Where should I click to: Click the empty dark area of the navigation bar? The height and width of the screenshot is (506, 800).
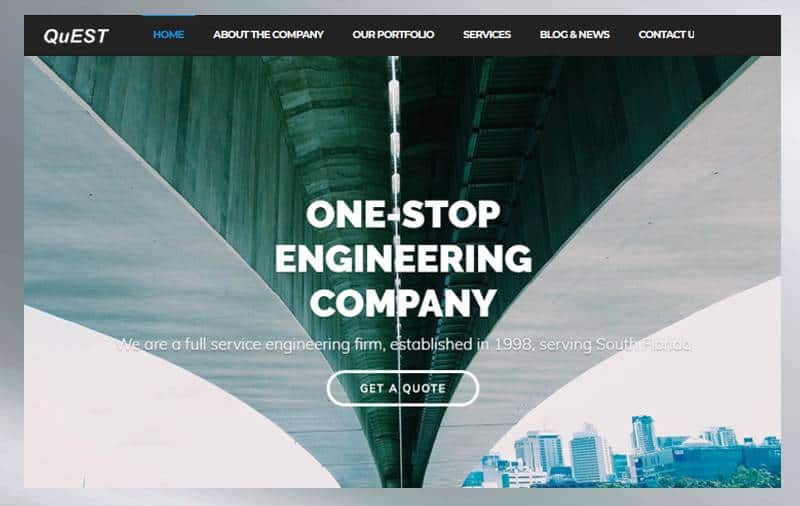click(737, 35)
